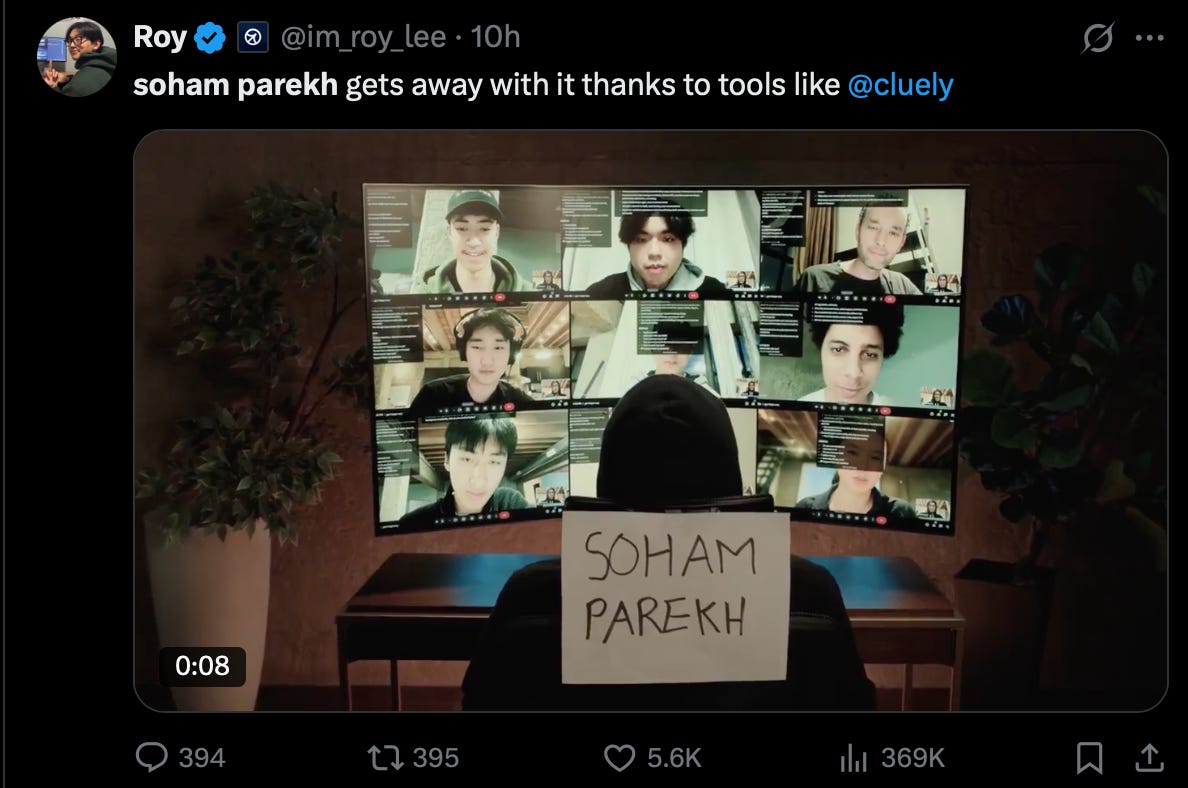Play the embedded Soham Parekh video
The image size is (1188, 788).
pos(651,421)
